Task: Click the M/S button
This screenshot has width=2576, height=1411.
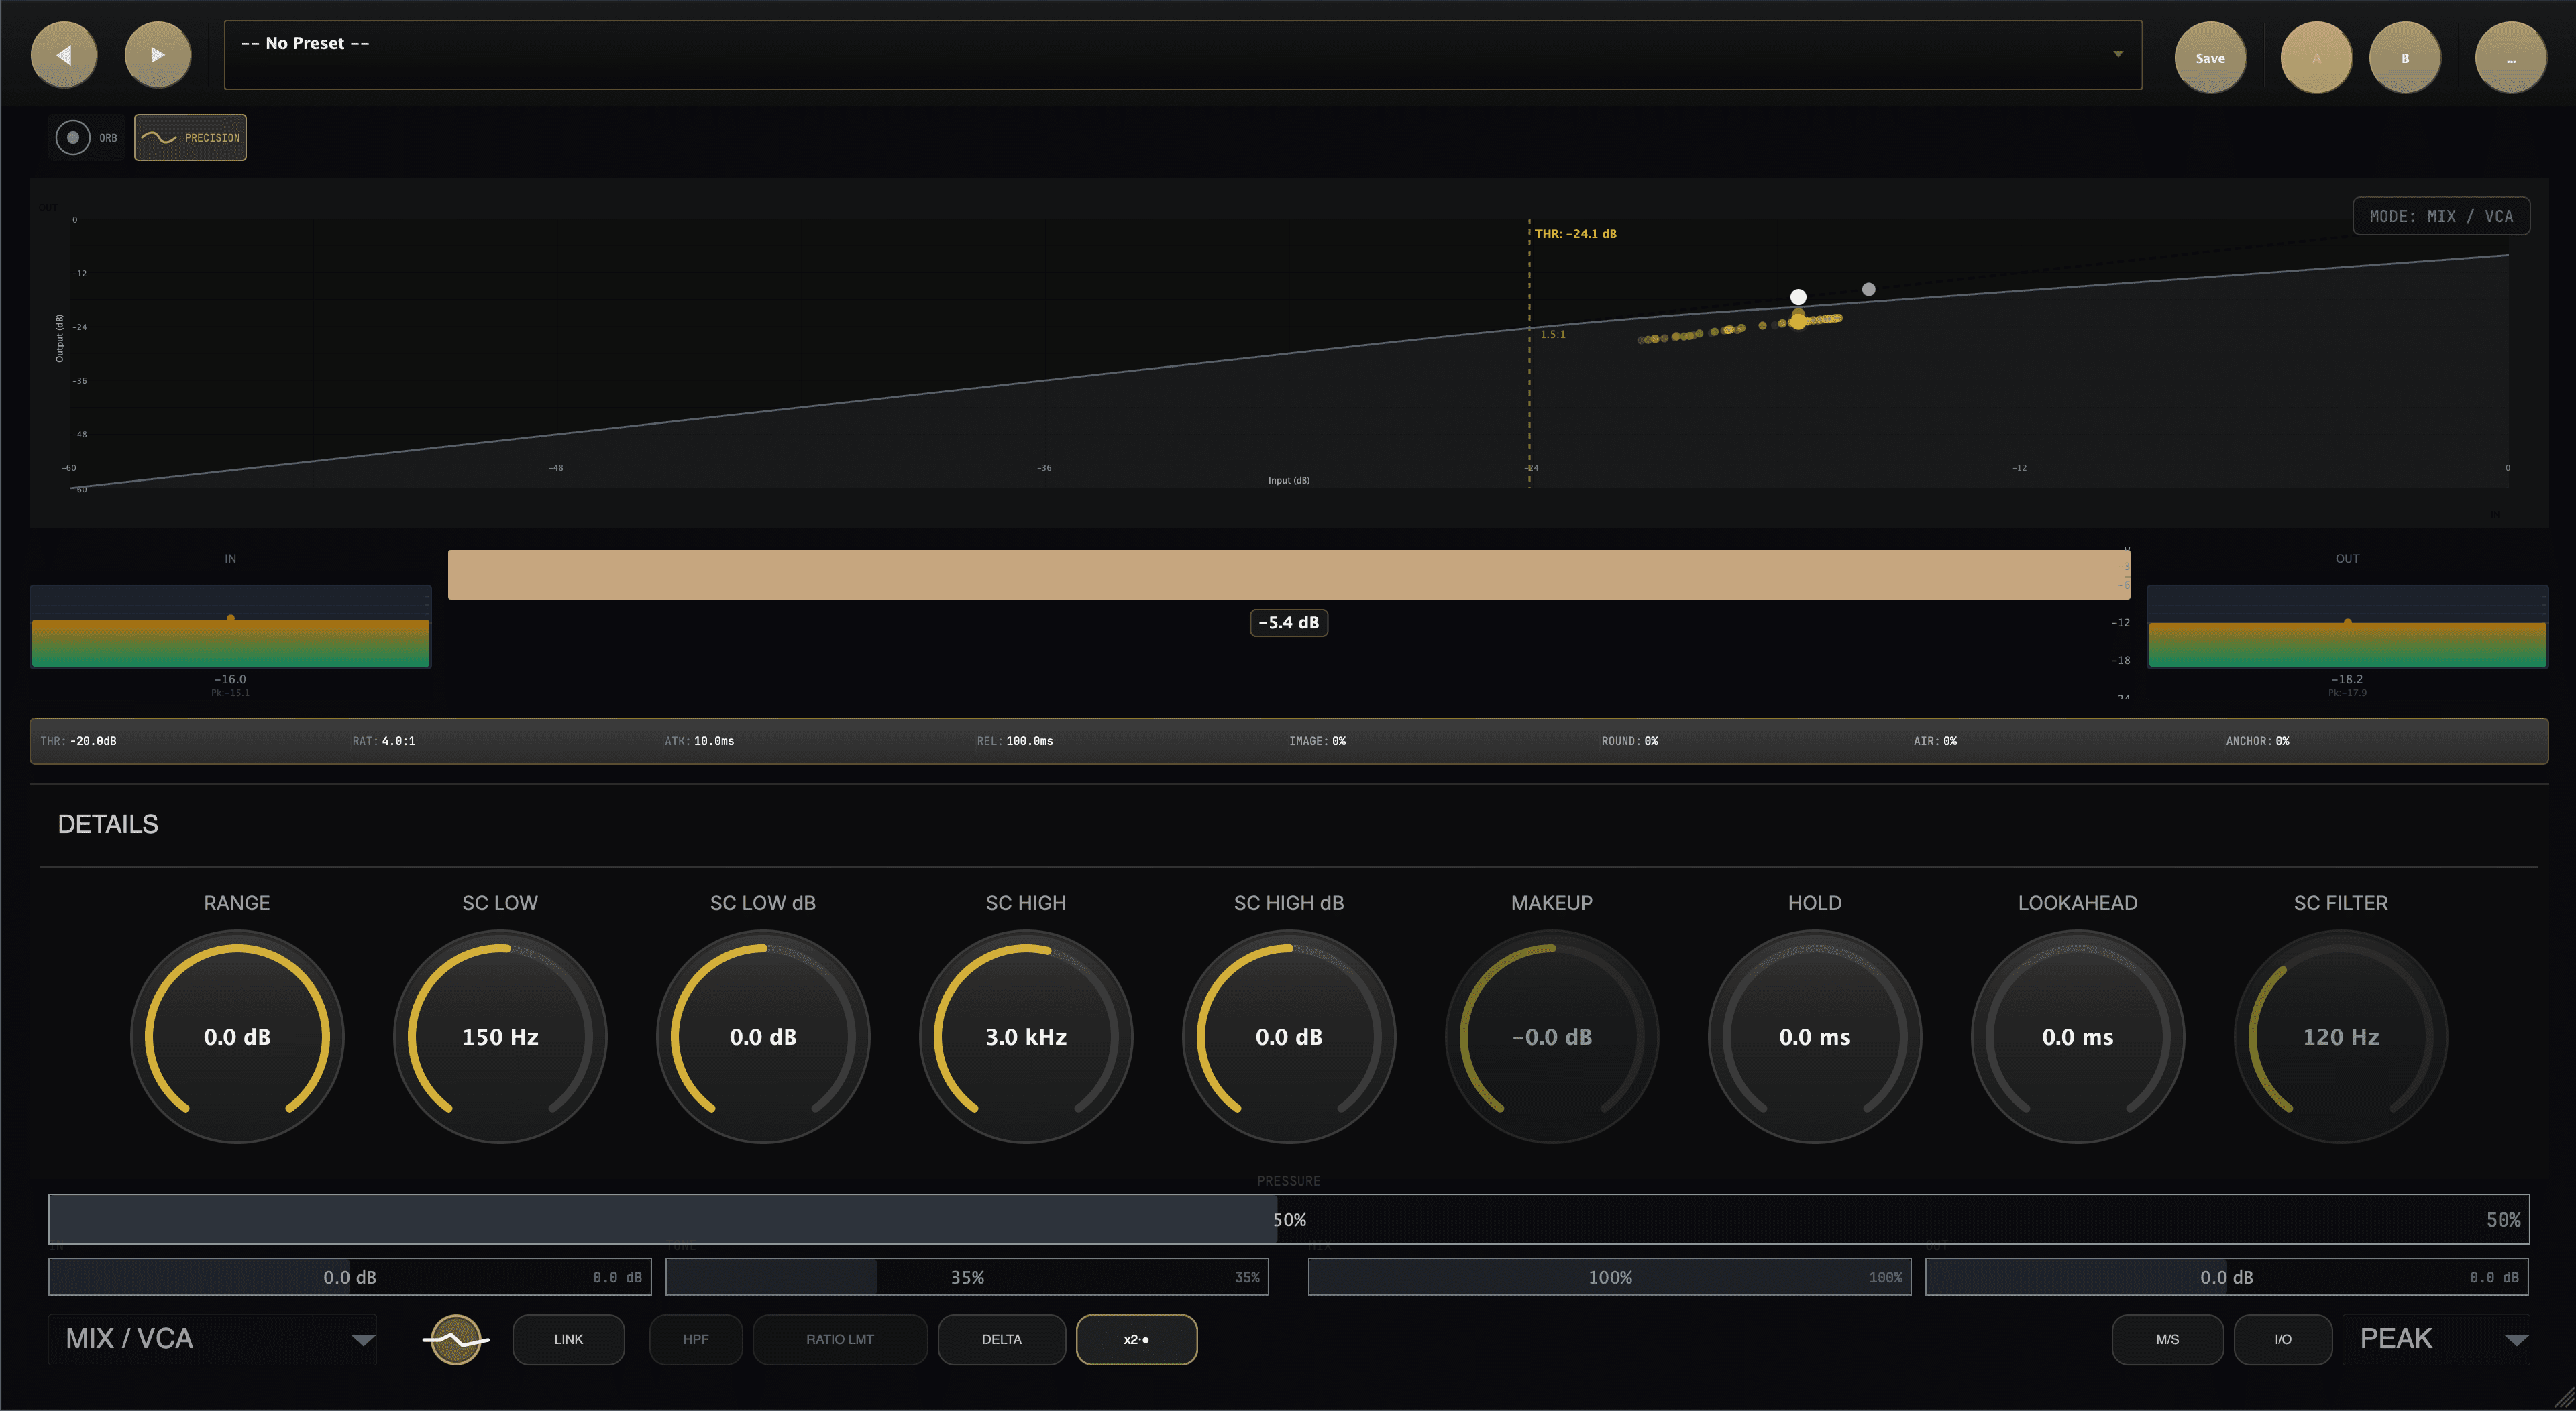Action: (x=2167, y=1339)
